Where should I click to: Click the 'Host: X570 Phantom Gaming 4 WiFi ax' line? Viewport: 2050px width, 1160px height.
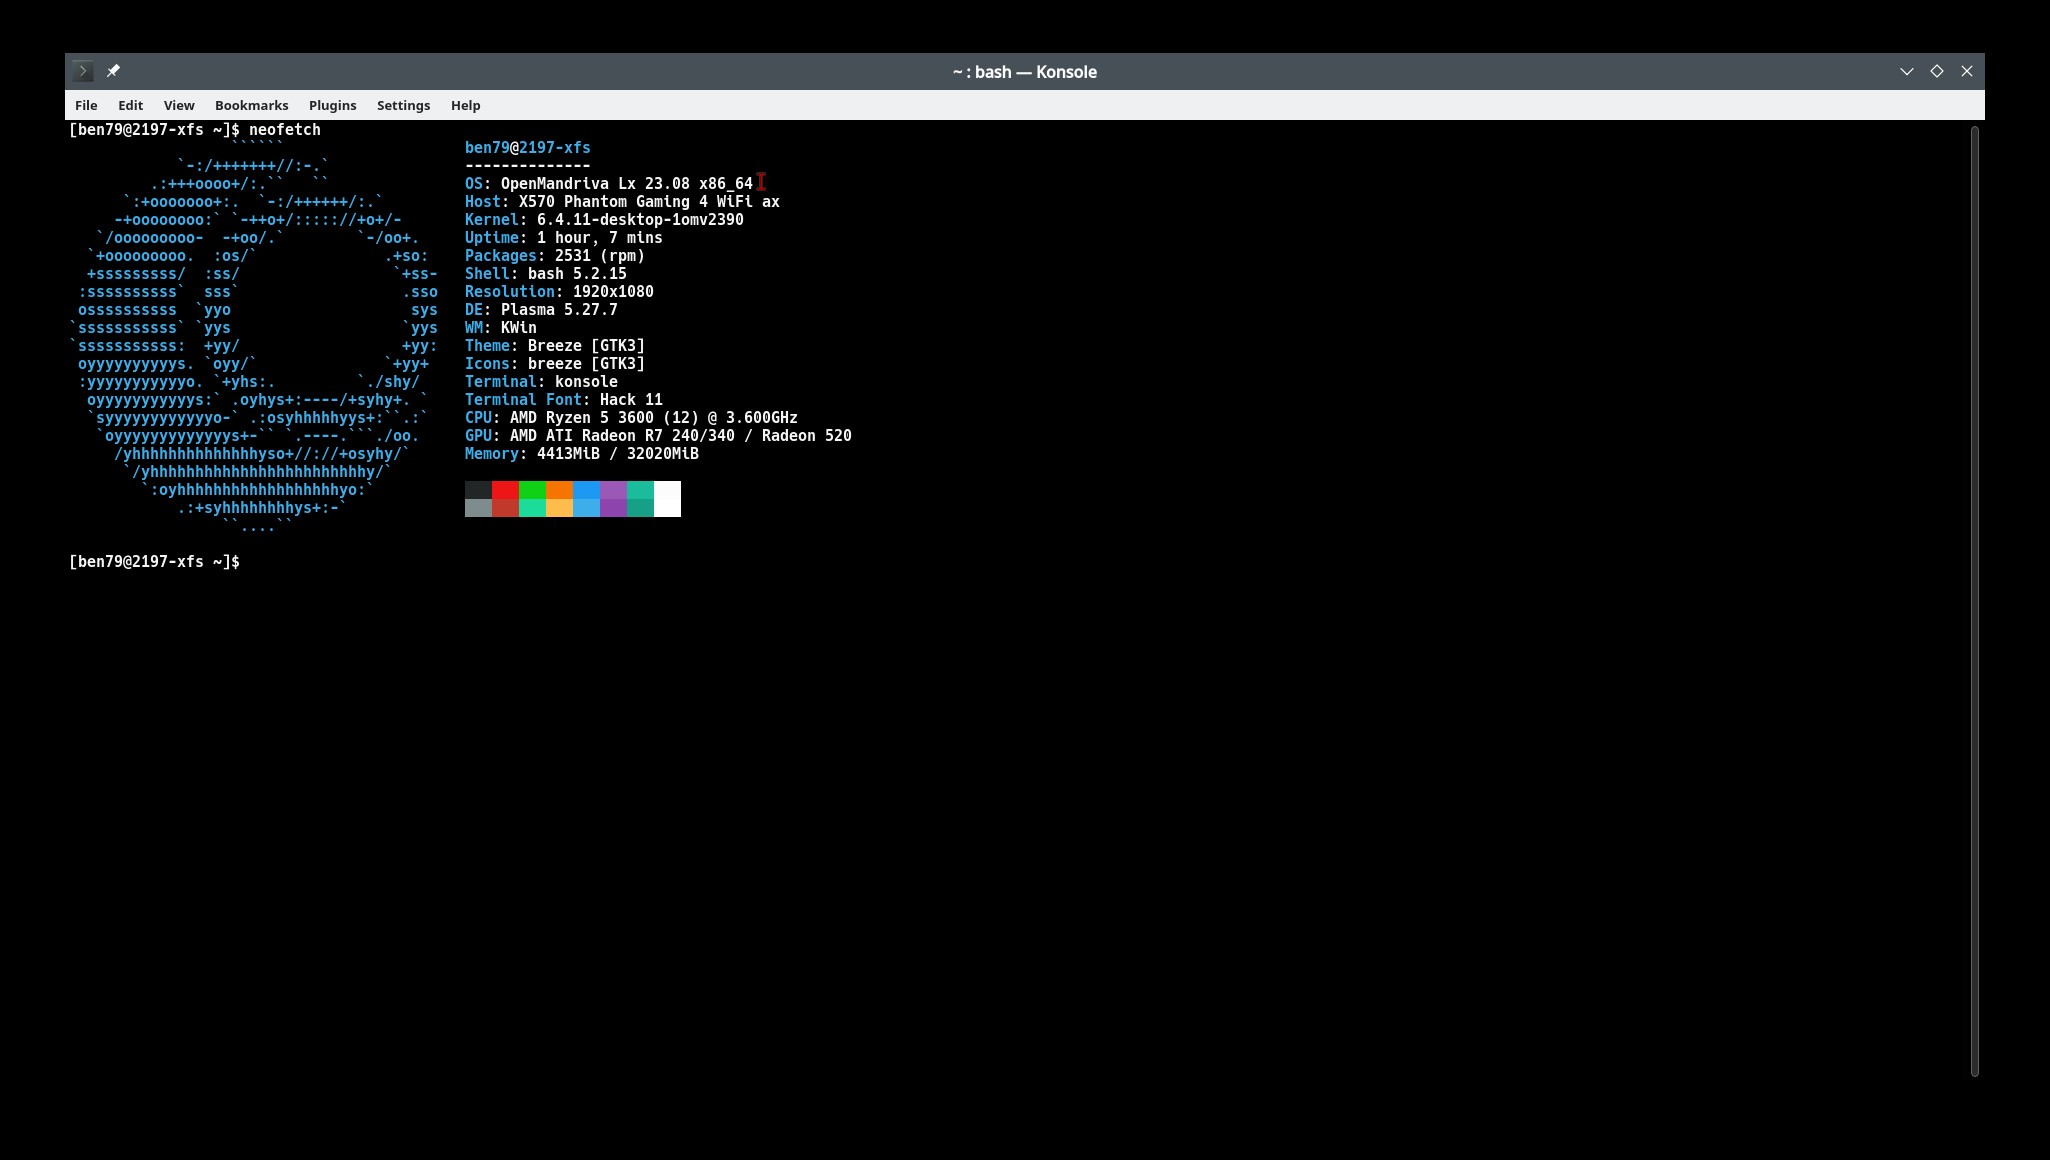tap(622, 202)
